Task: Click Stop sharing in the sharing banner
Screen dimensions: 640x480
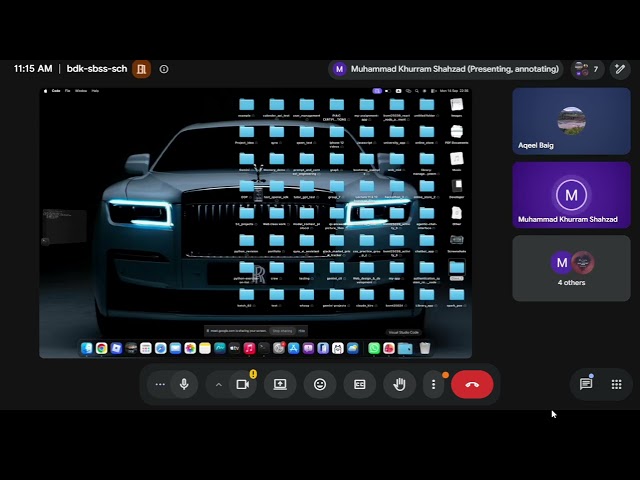Action: tap(282, 331)
